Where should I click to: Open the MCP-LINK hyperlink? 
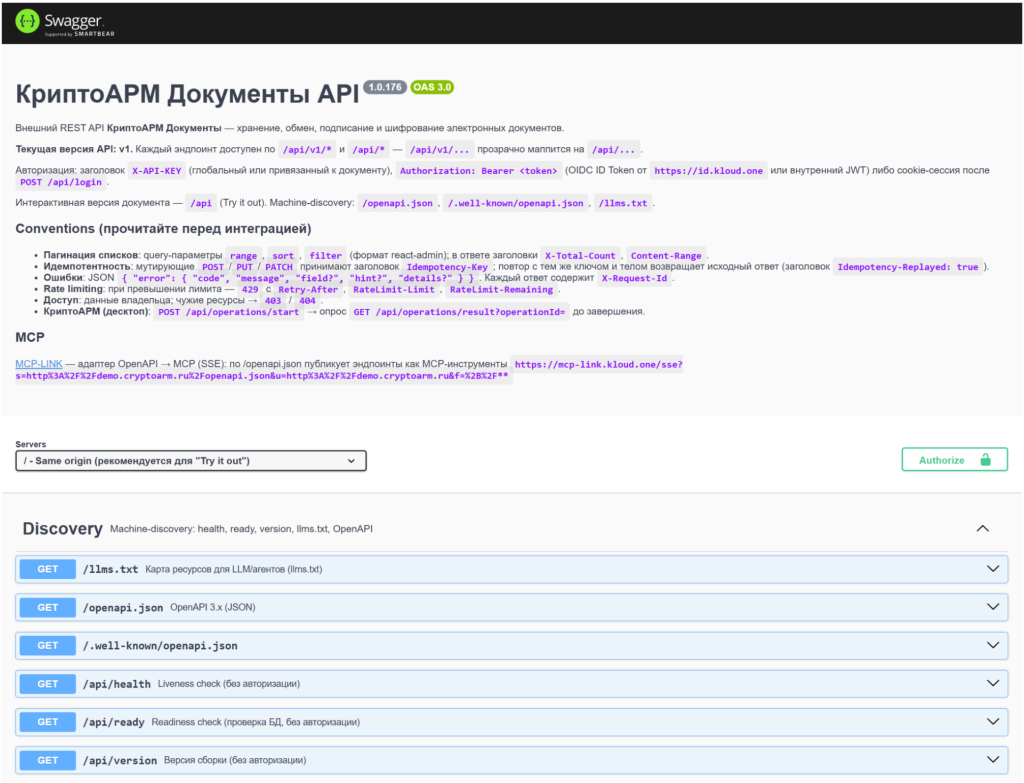(39, 364)
